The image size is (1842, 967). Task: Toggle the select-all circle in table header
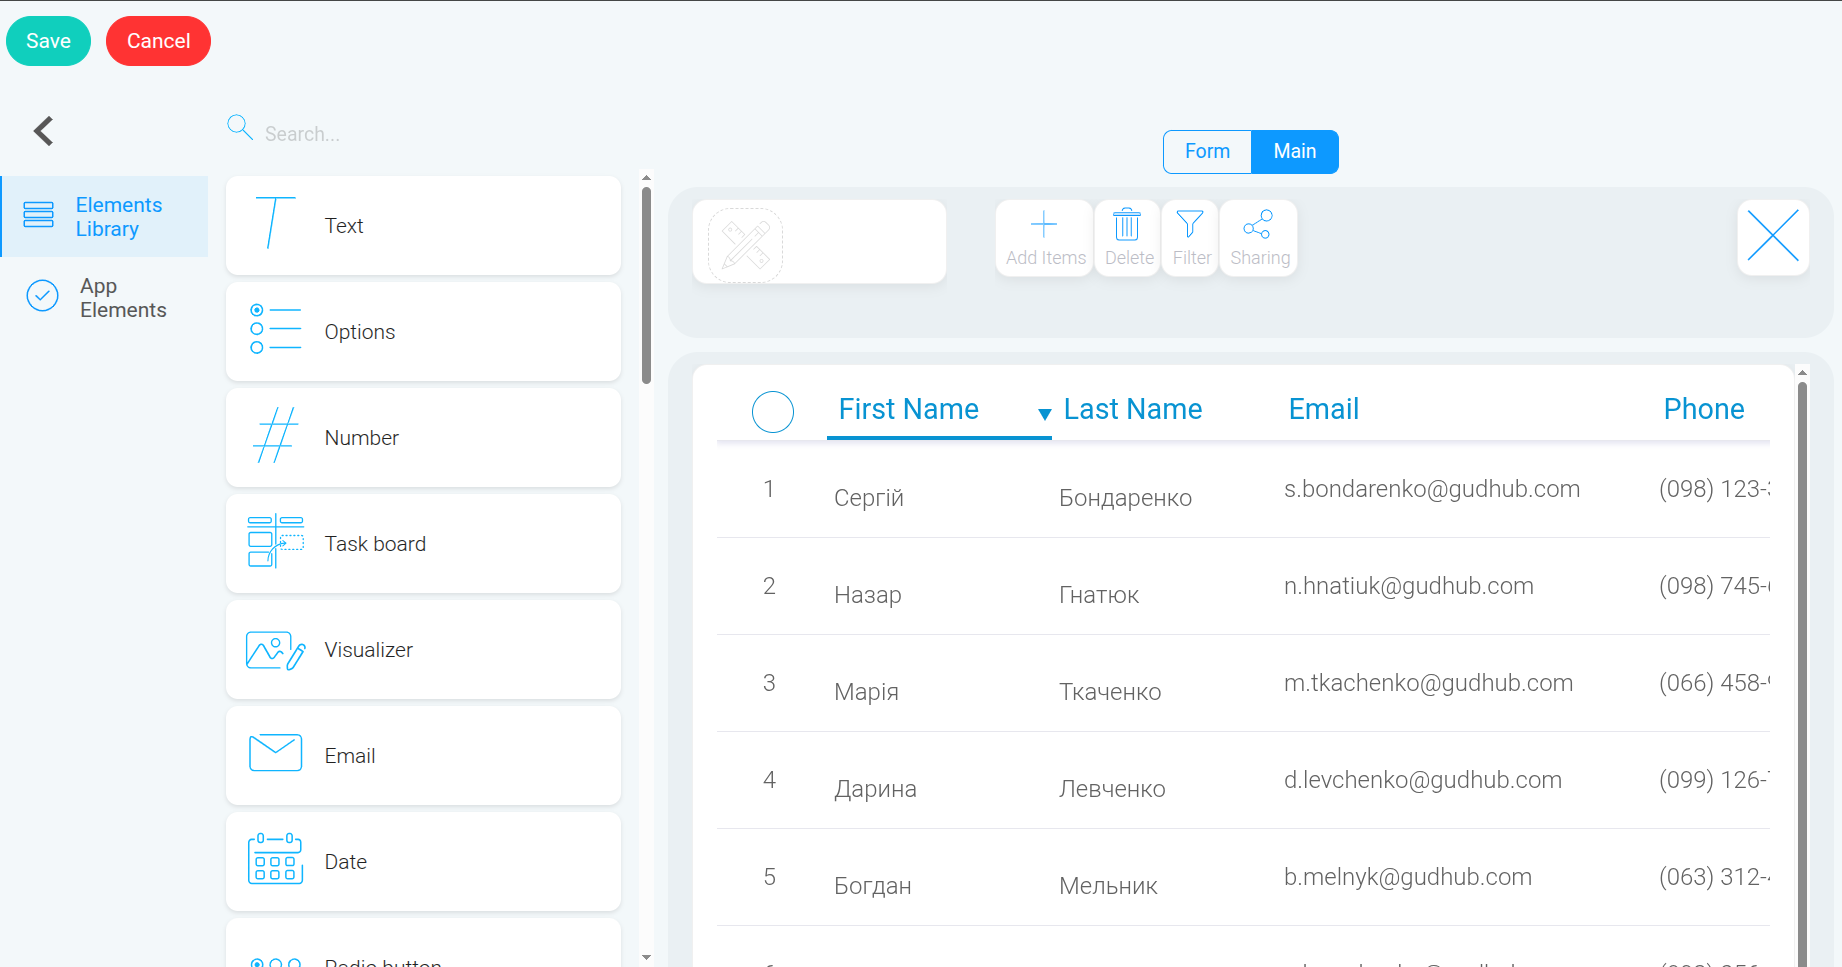pyautogui.click(x=773, y=411)
